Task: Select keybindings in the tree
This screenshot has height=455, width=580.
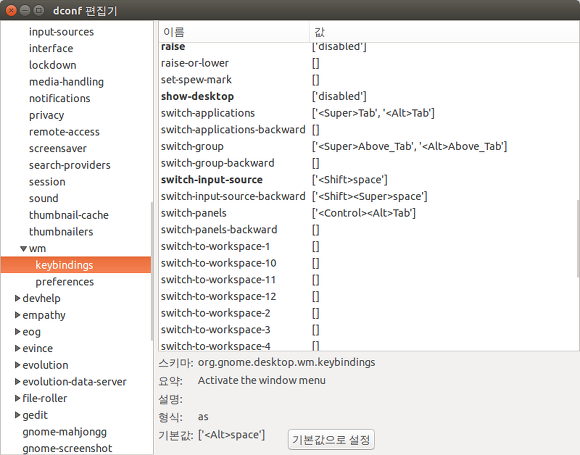Action: tap(76, 265)
